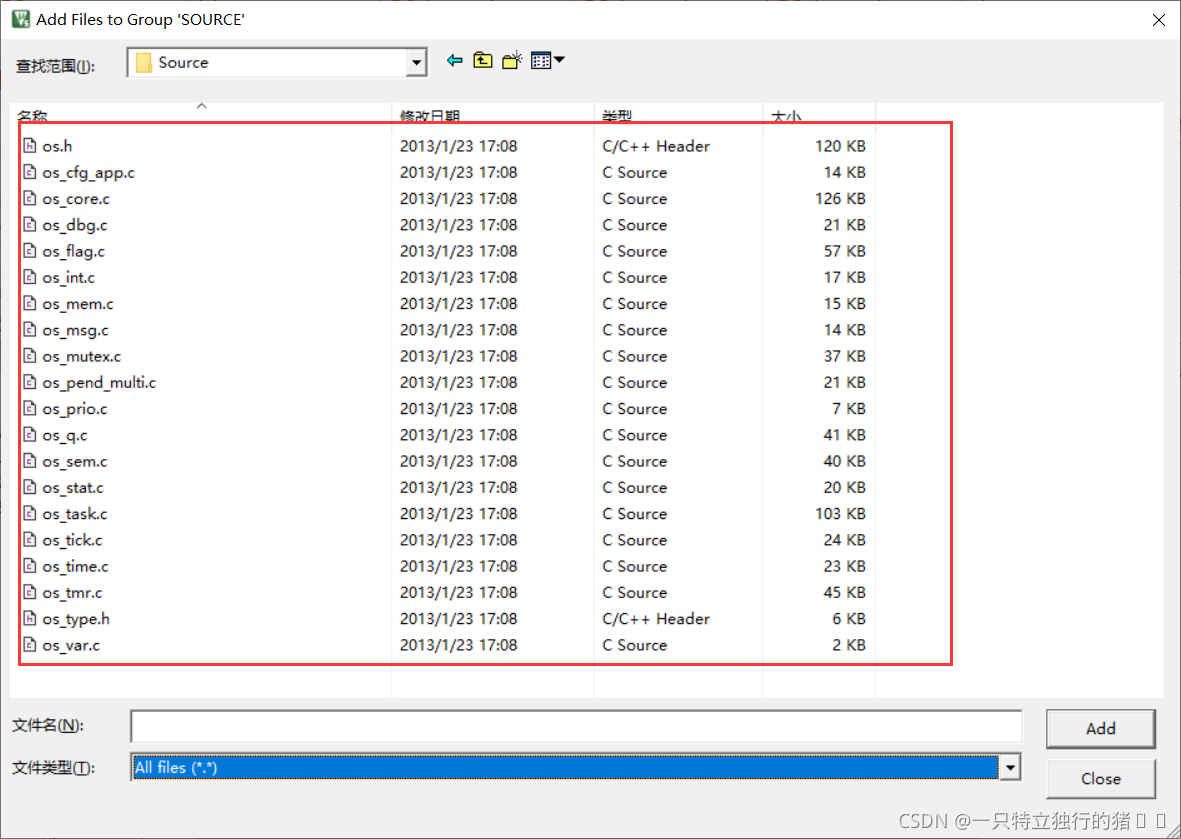Select the file name os_tmr.c
The width and height of the screenshot is (1181, 839).
point(72,593)
